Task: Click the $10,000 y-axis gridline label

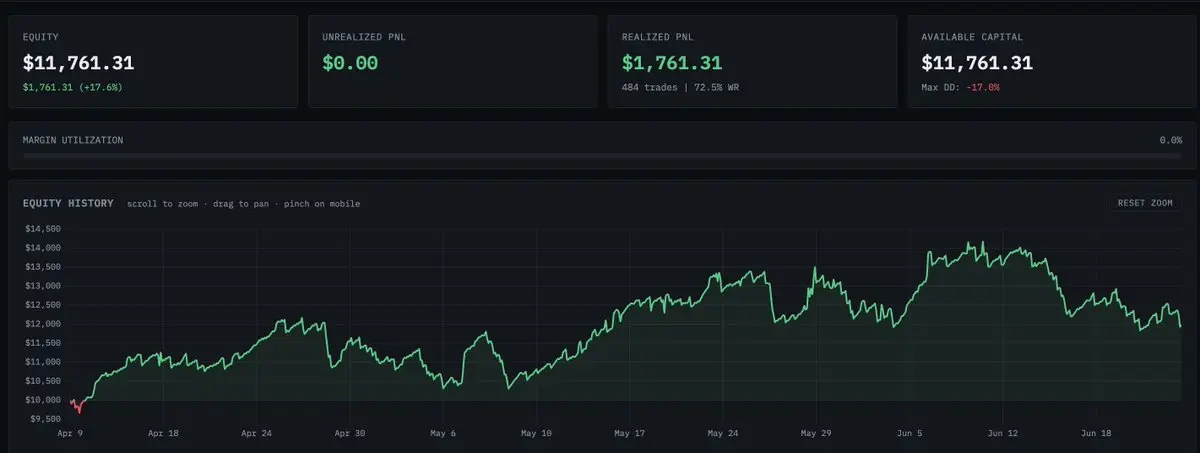Action: 42,400
